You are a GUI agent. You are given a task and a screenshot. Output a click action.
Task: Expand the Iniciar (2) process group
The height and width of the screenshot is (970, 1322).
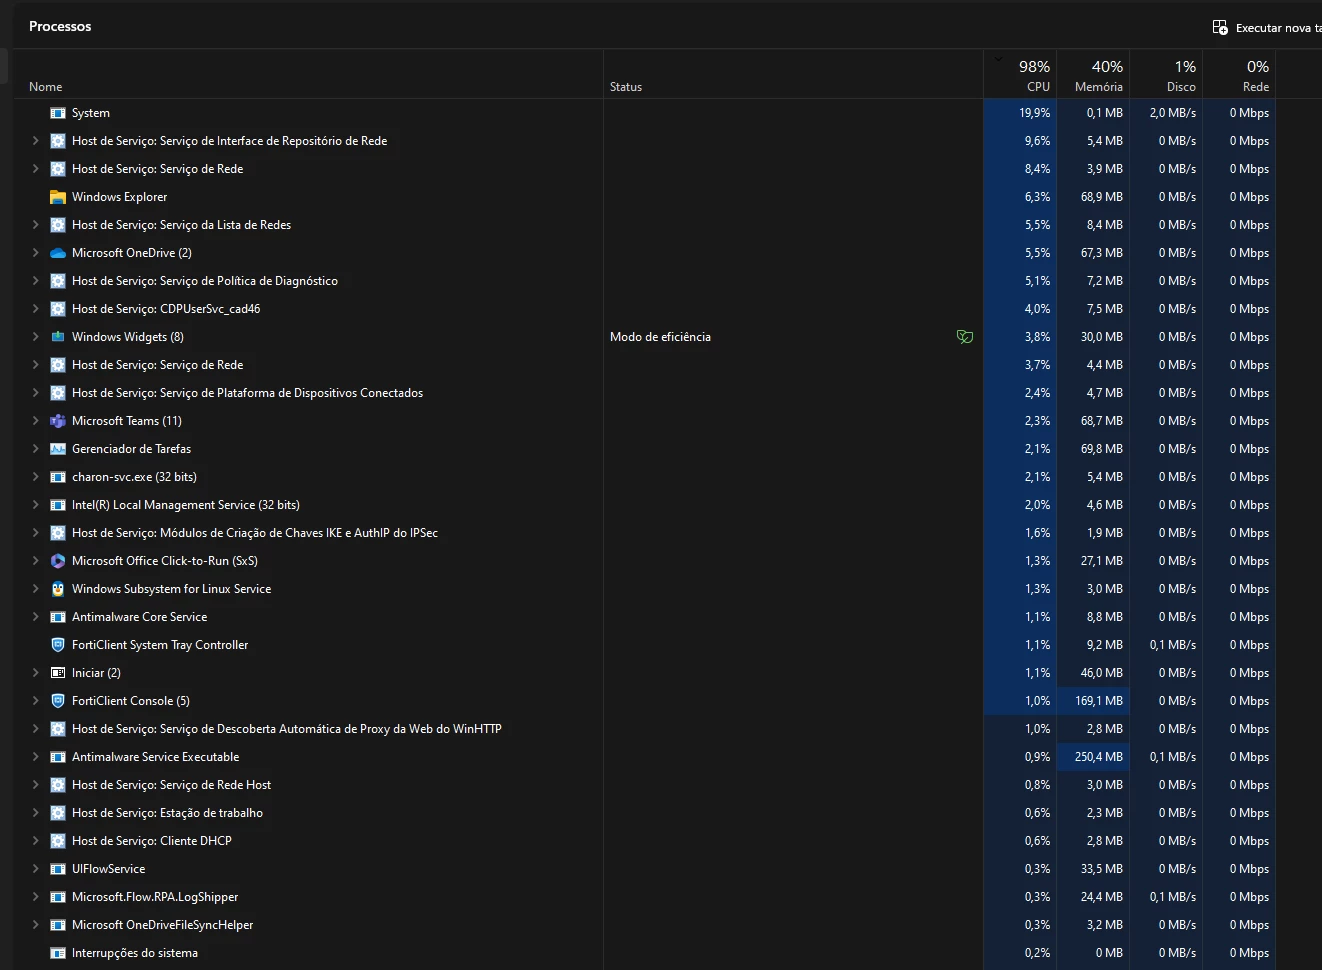(36, 673)
